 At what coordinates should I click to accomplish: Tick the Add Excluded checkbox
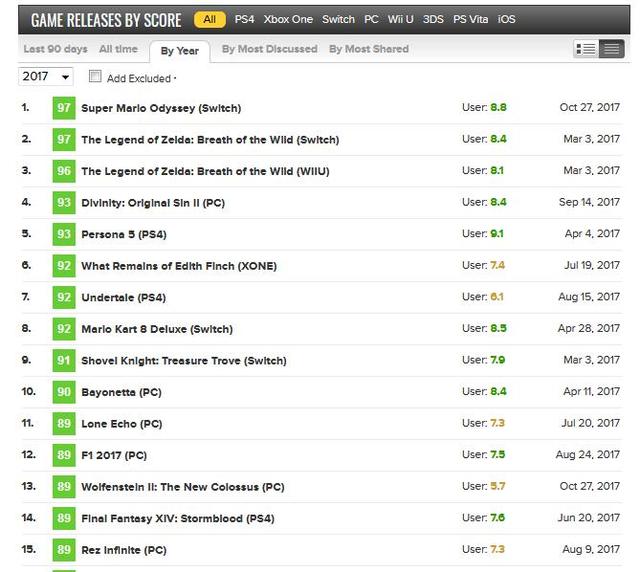tap(95, 76)
